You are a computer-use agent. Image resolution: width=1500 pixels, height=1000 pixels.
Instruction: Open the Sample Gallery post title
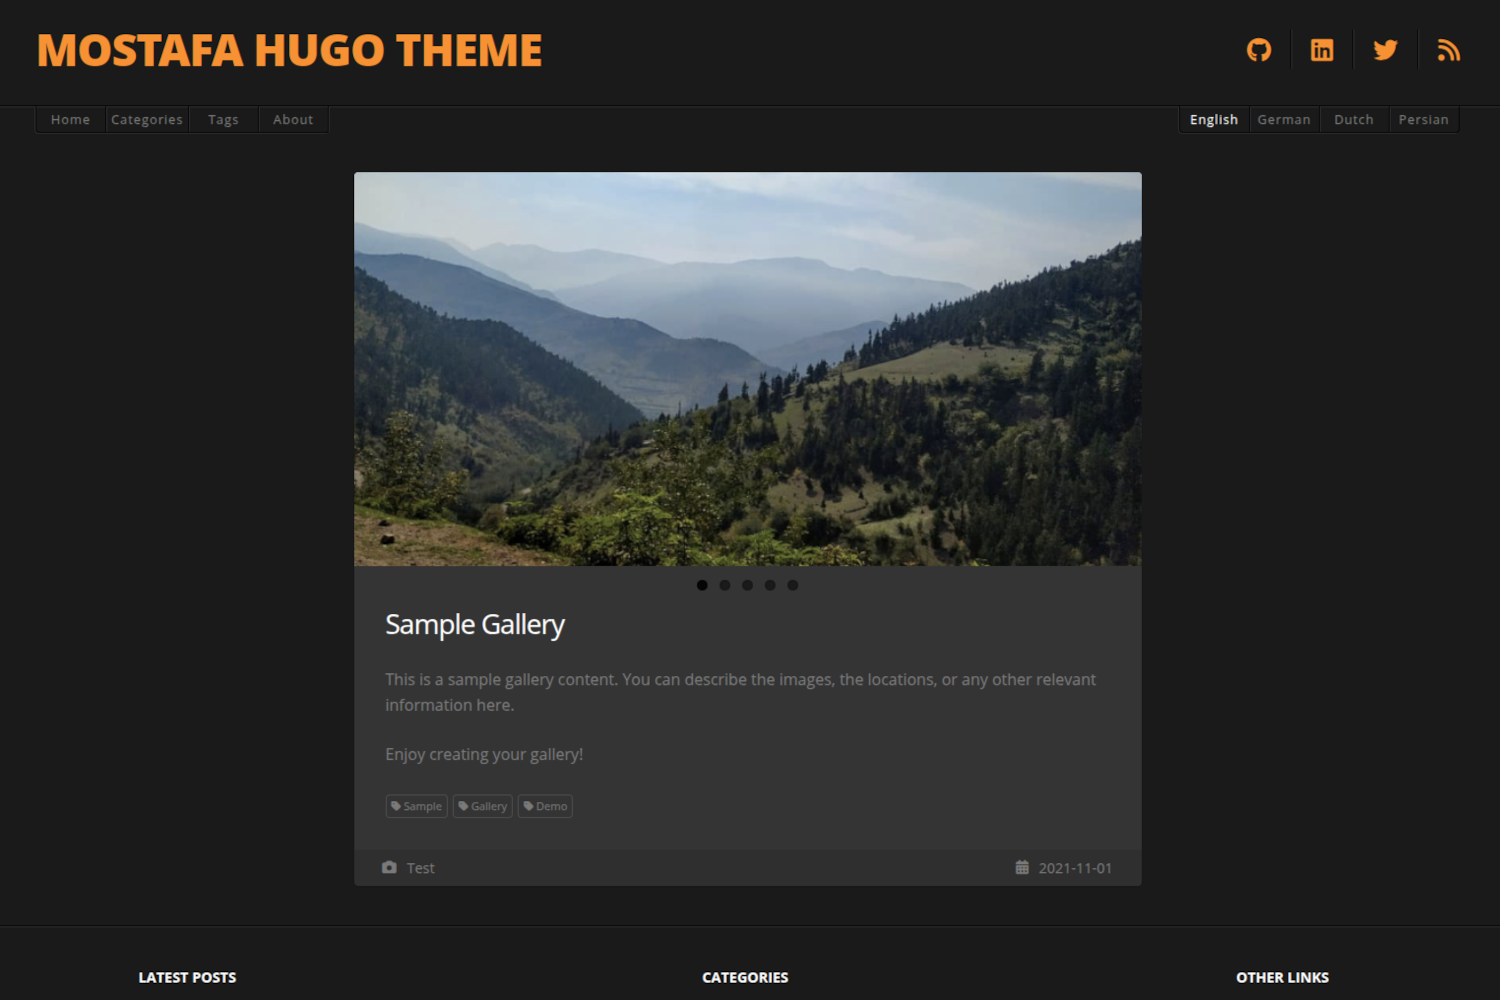pyautogui.click(x=475, y=624)
